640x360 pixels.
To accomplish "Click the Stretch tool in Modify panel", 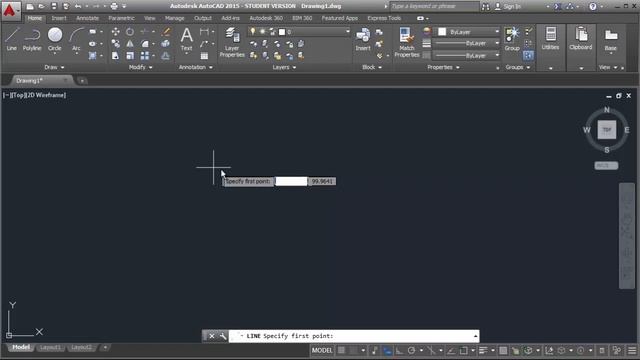I will click(116, 56).
